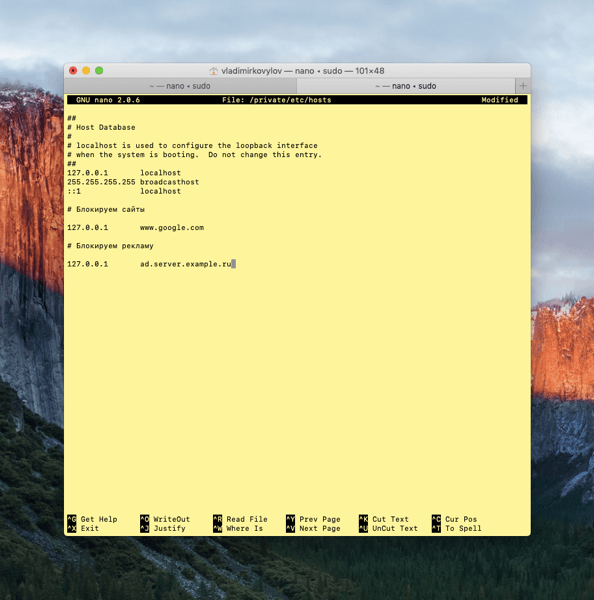Open a new terminal tab with plus button

click(x=523, y=86)
